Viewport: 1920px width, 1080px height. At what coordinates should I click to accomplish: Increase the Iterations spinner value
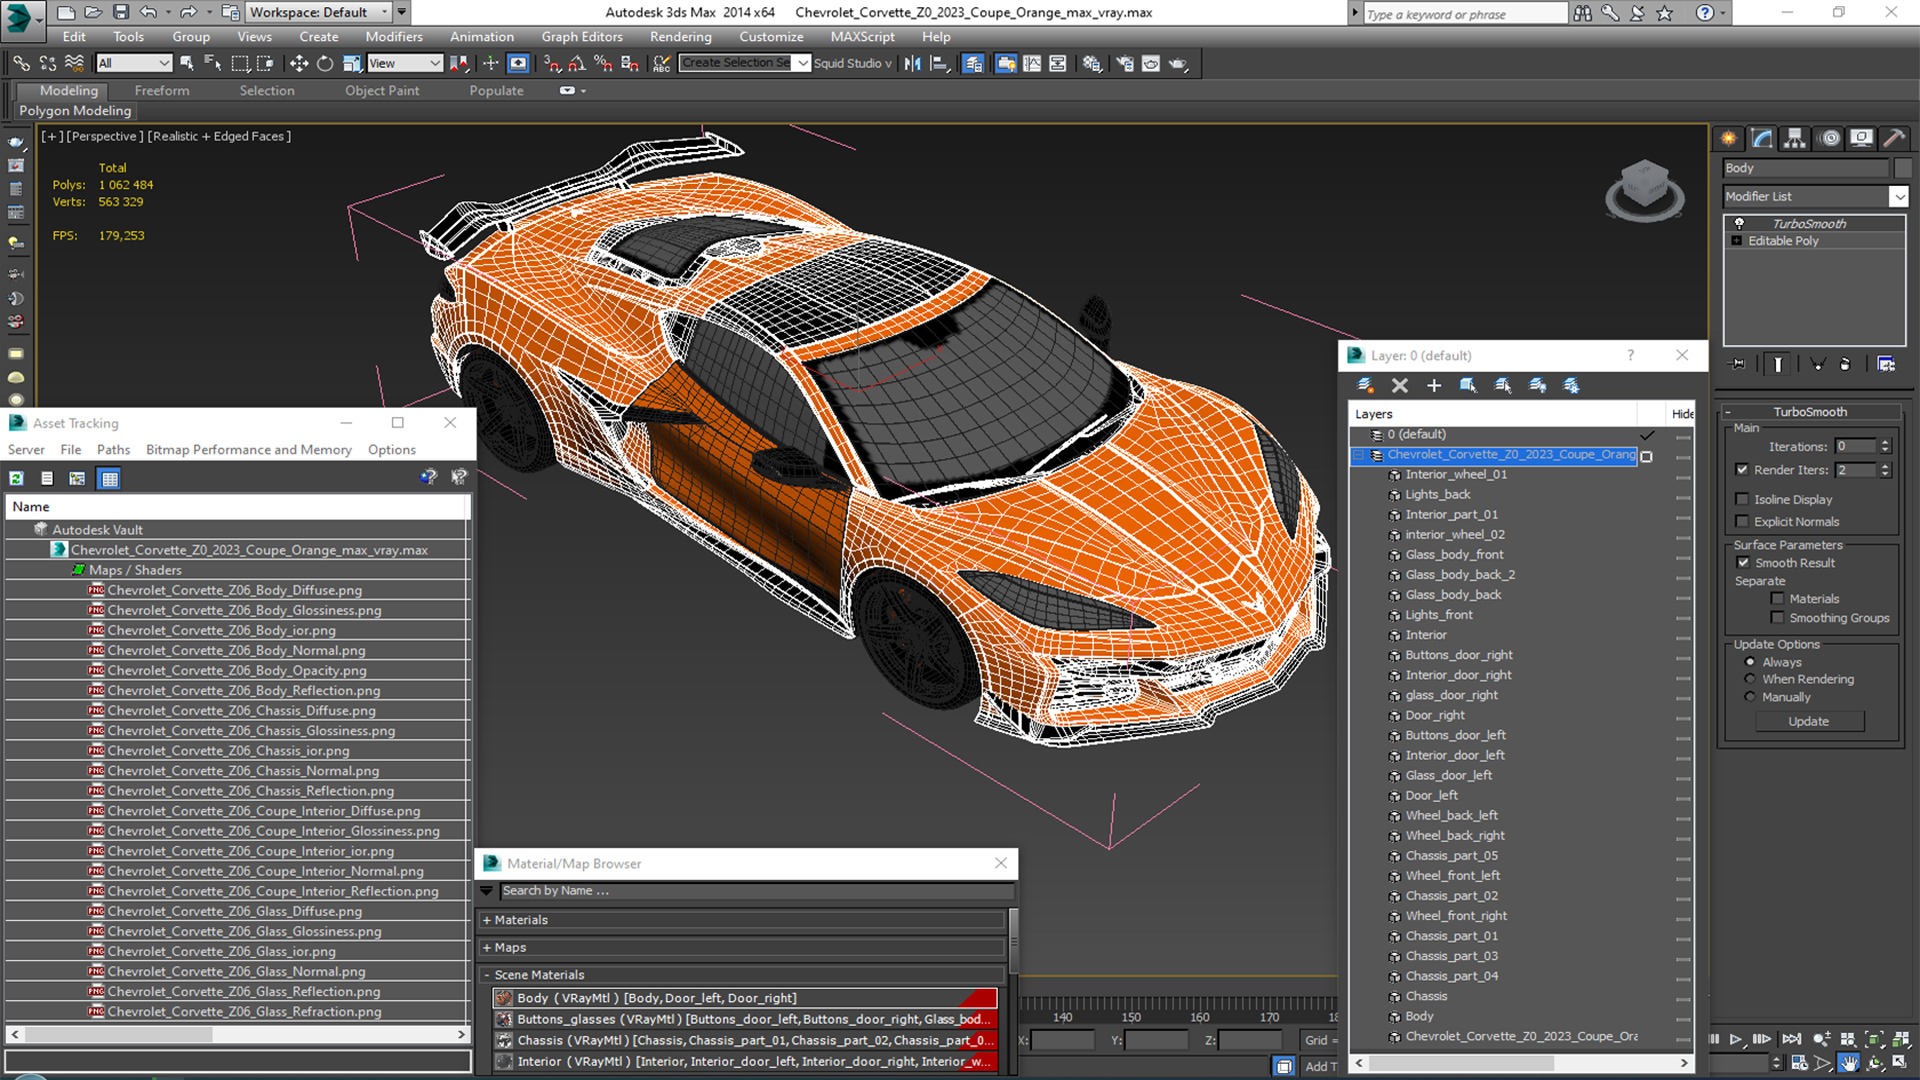coord(1885,443)
